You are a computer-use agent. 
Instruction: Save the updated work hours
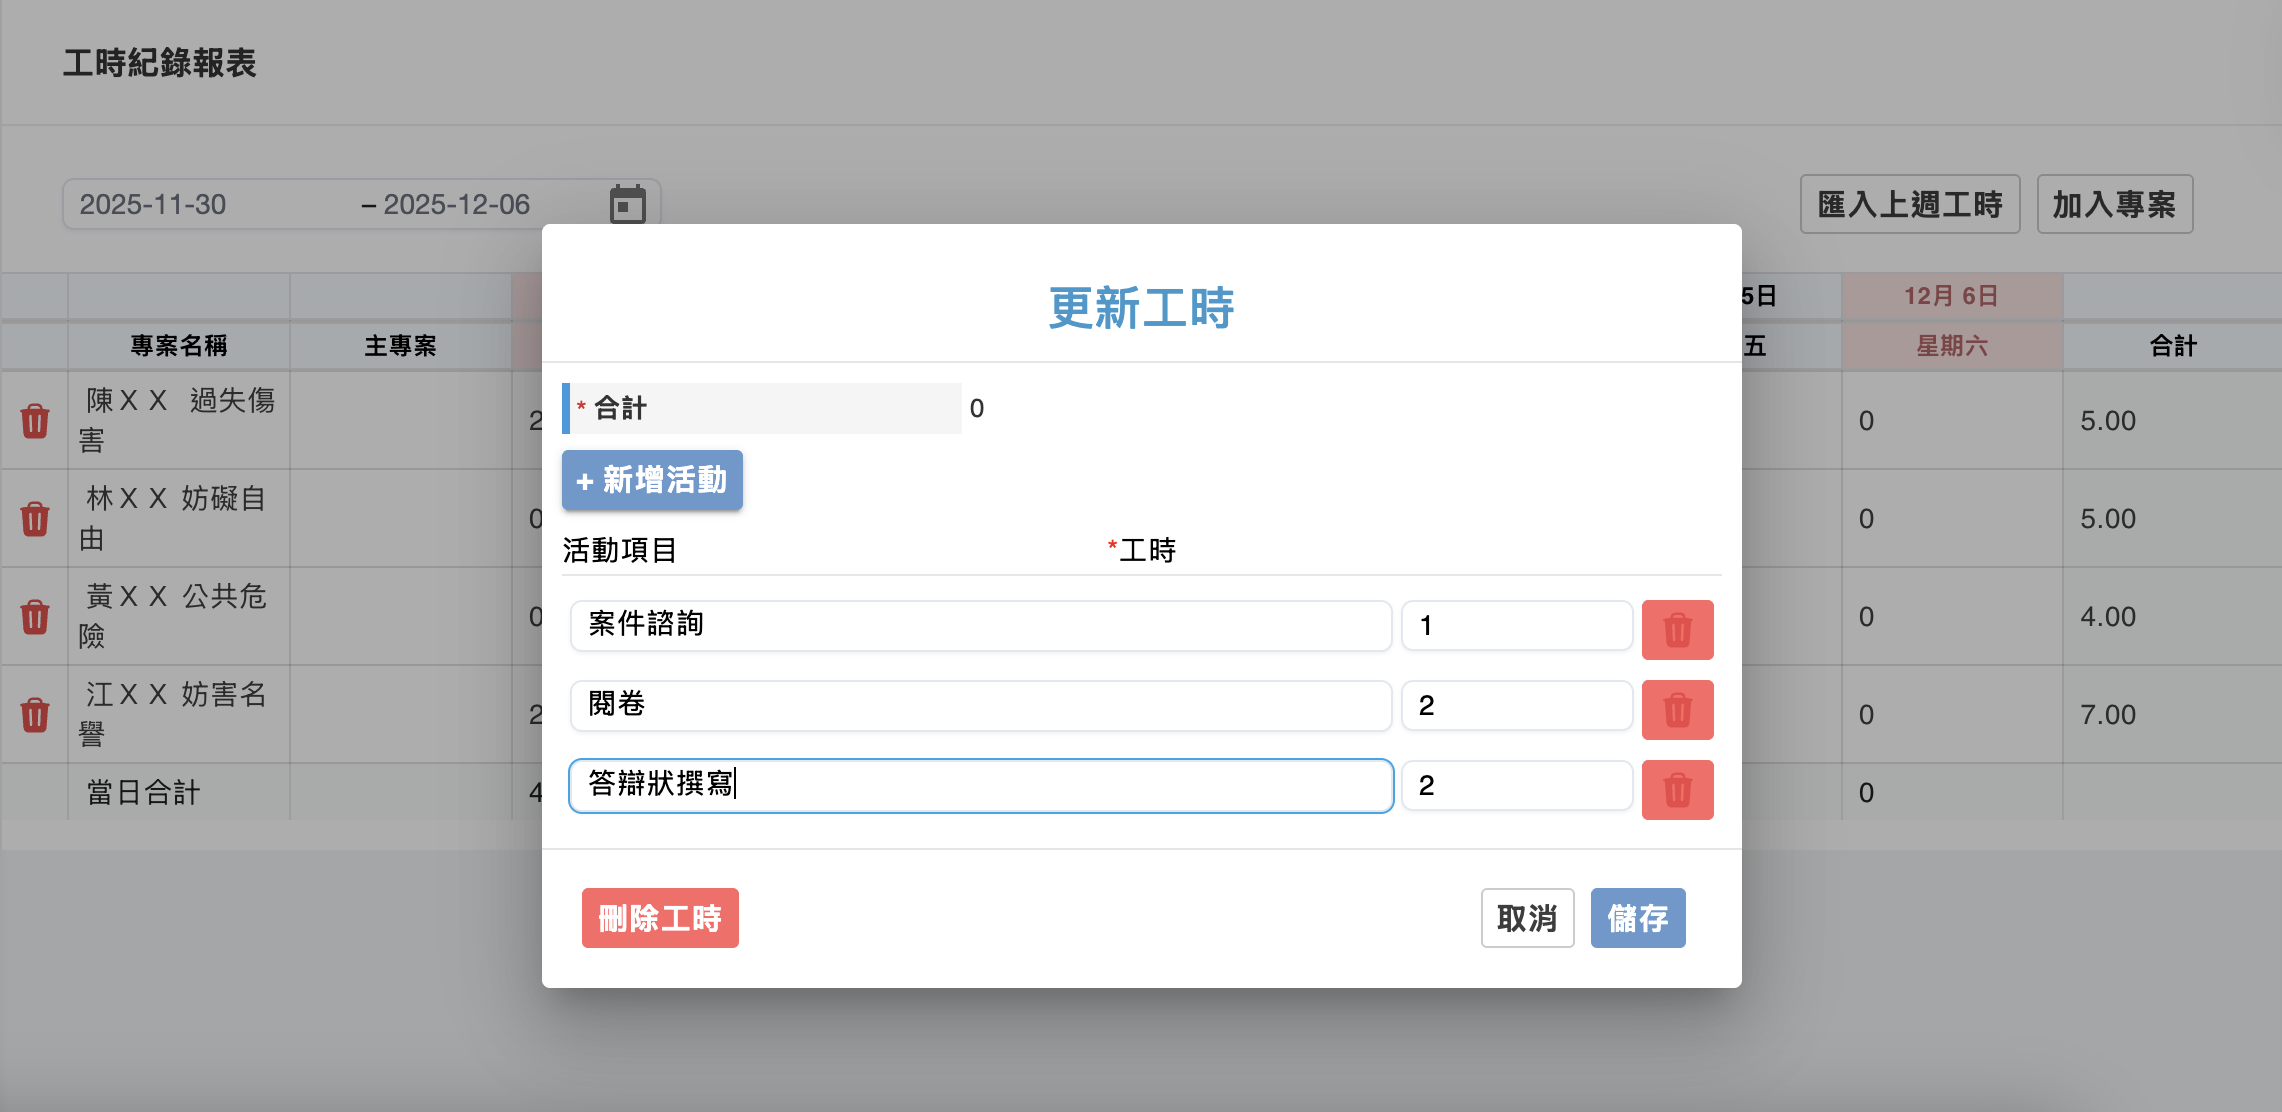pyautogui.click(x=1637, y=918)
